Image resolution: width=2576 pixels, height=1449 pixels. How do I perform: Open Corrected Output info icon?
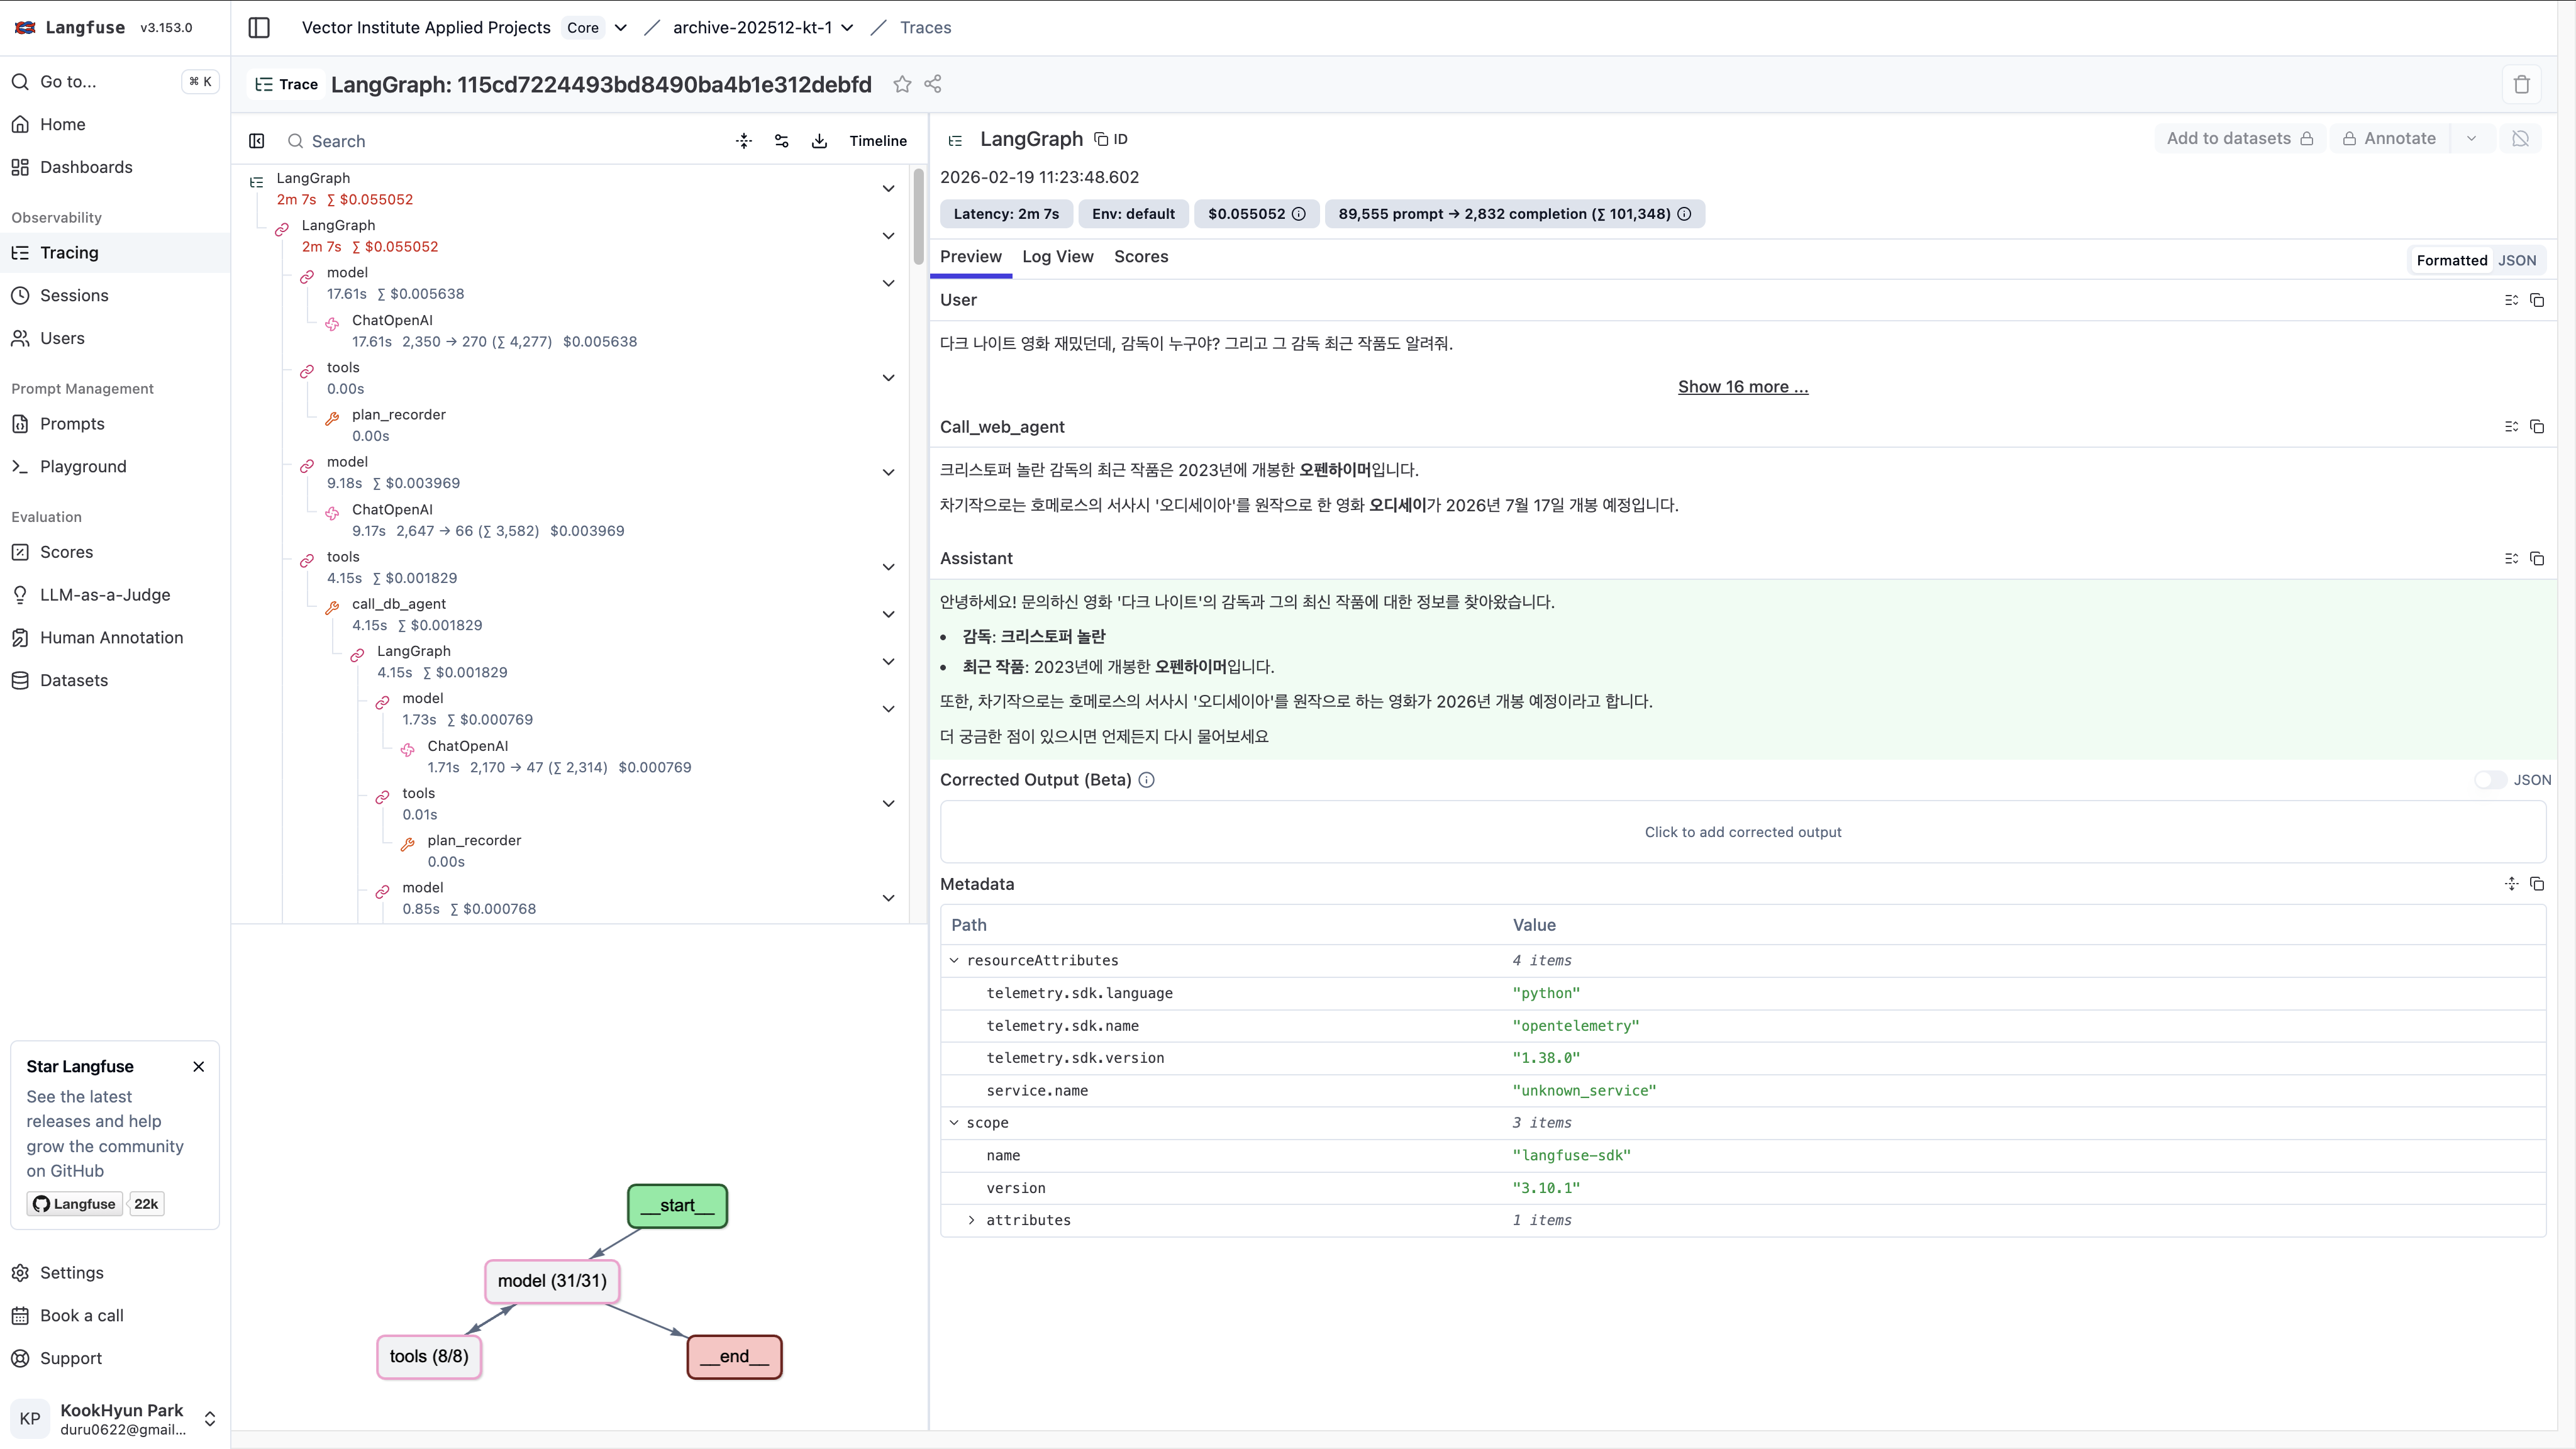pyautogui.click(x=1147, y=780)
